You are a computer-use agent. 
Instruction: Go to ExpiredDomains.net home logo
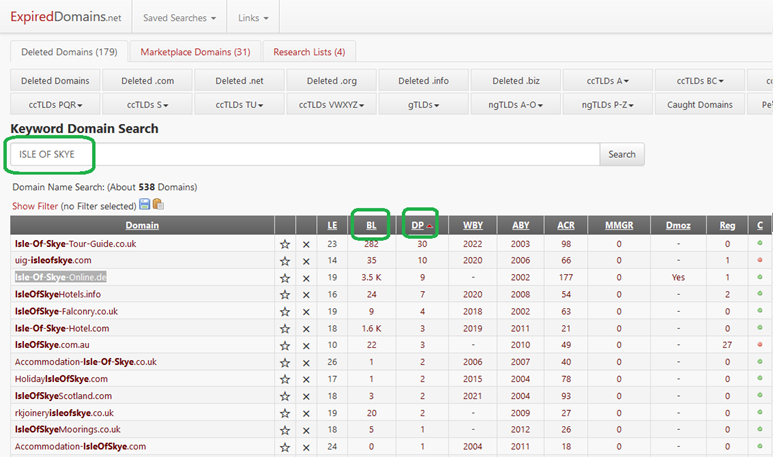[x=66, y=17]
